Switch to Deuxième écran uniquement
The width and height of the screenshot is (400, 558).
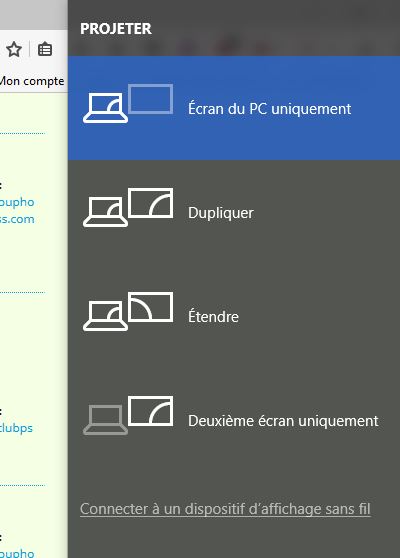point(234,421)
